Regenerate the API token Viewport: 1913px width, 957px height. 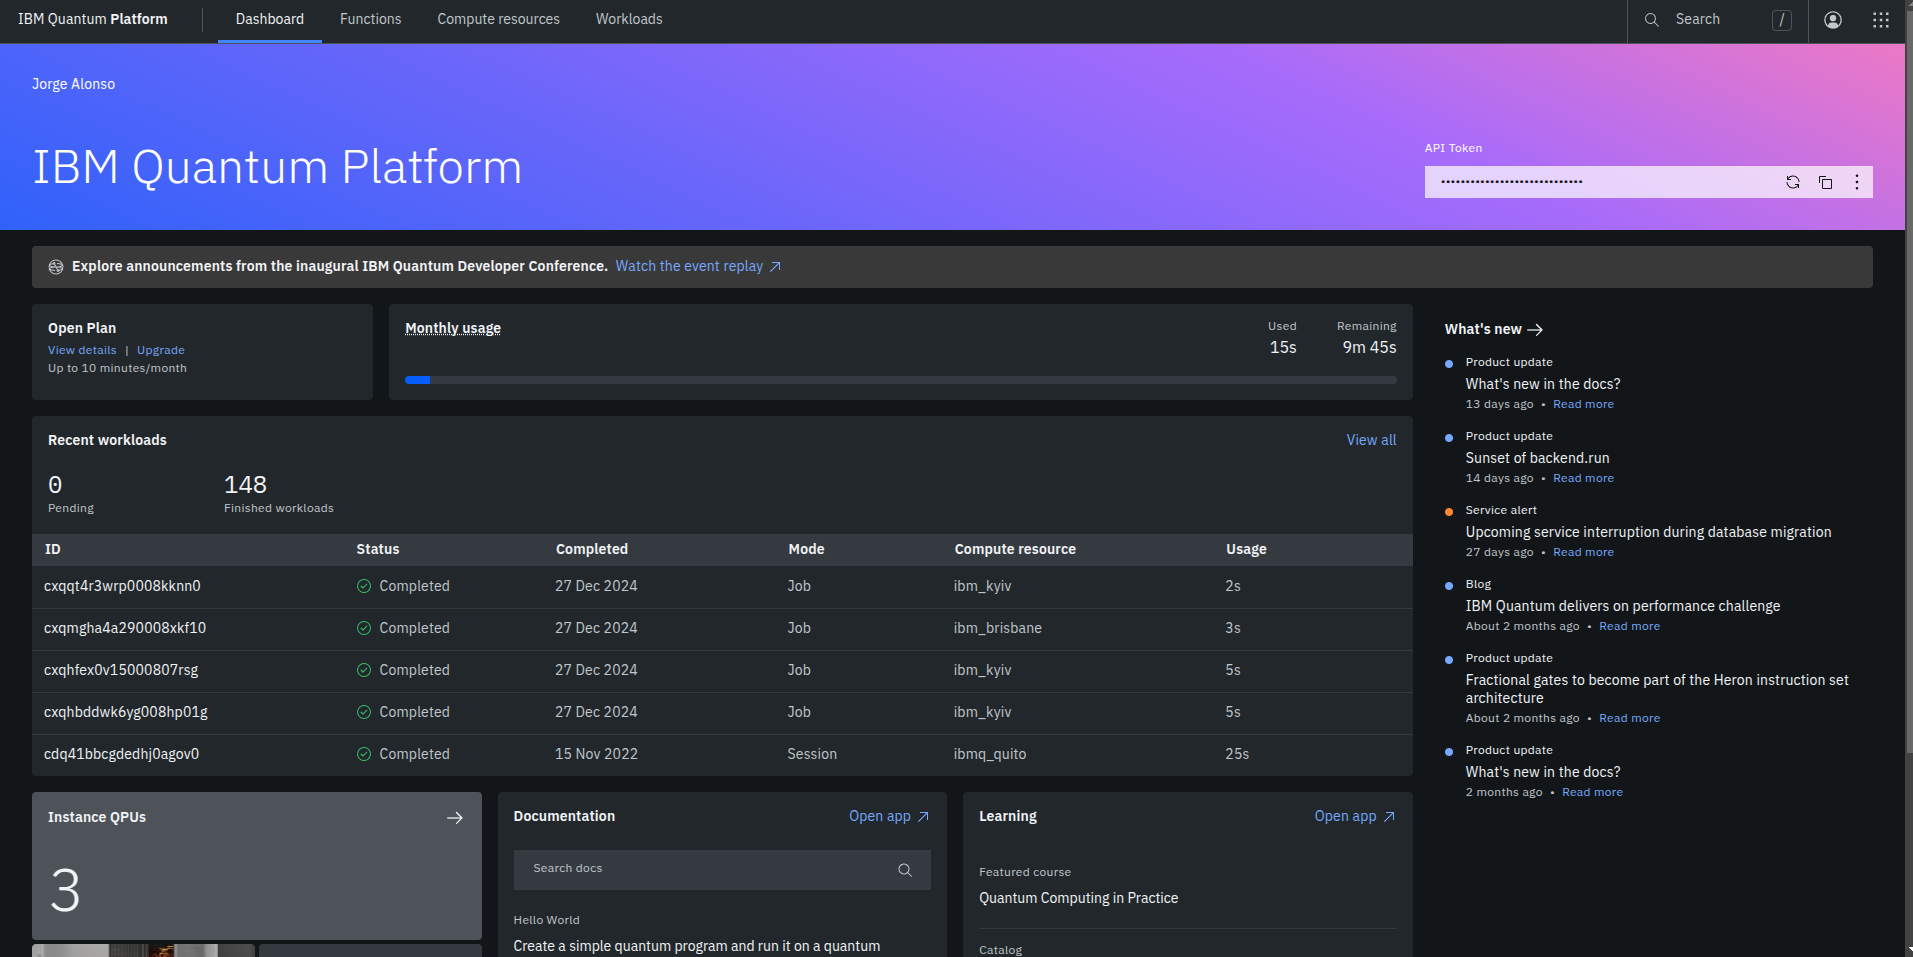point(1793,182)
